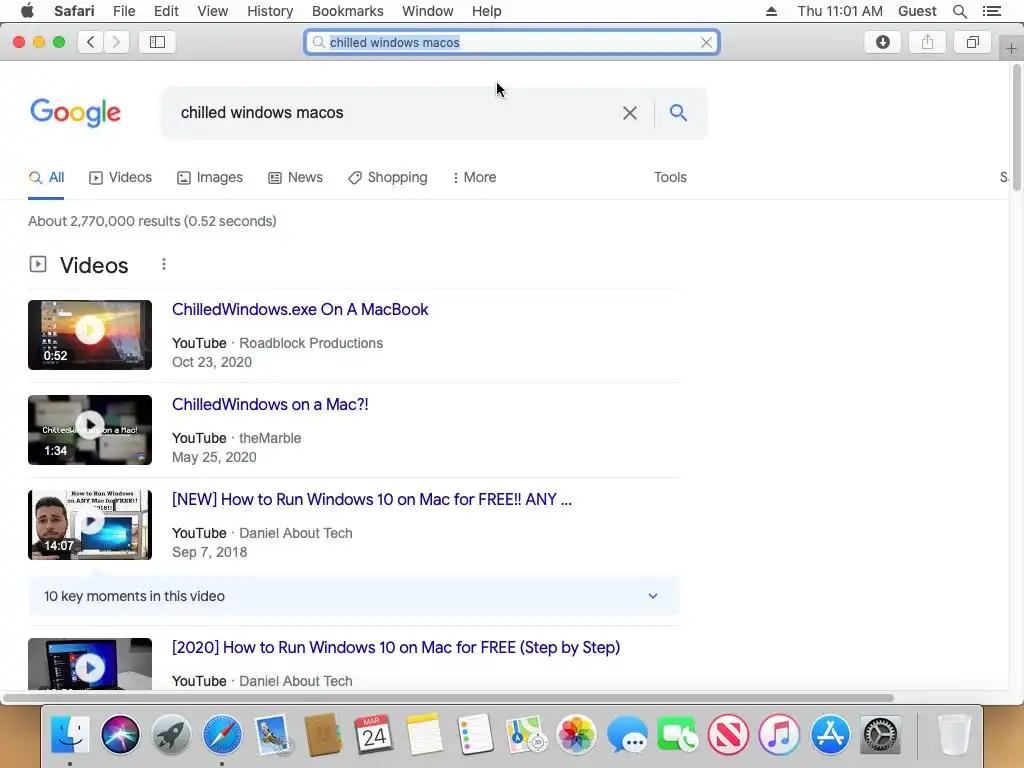Open the Bookmarks menu
The image size is (1024, 768).
pyautogui.click(x=347, y=11)
